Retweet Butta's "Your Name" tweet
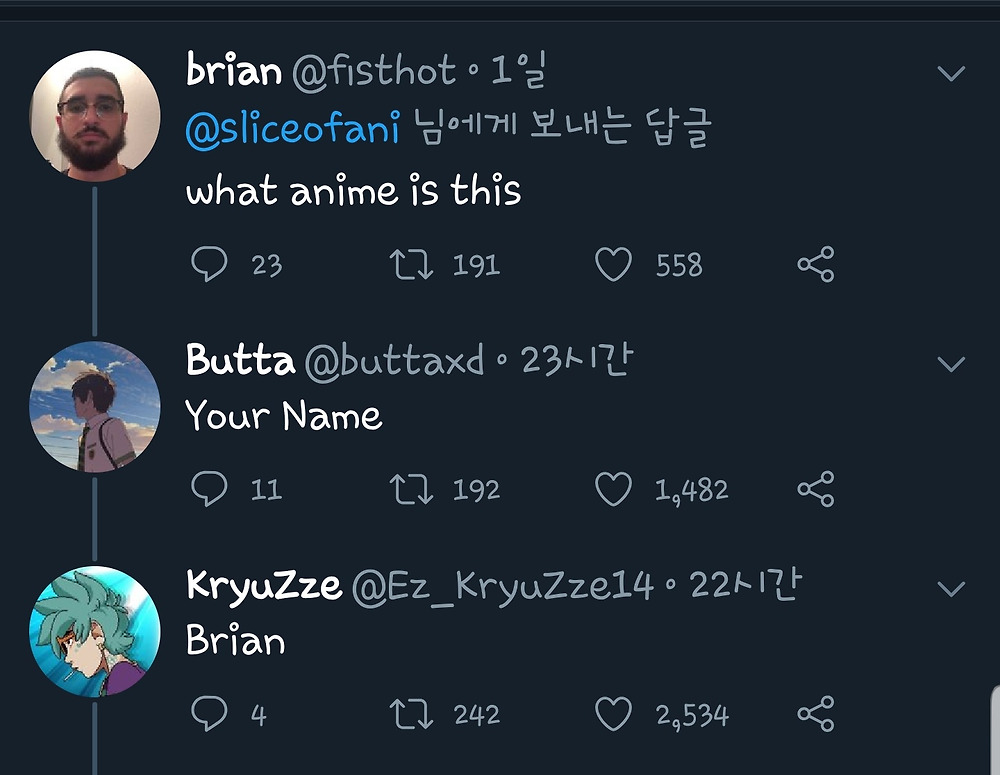The width and height of the screenshot is (1000, 775). point(411,489)
